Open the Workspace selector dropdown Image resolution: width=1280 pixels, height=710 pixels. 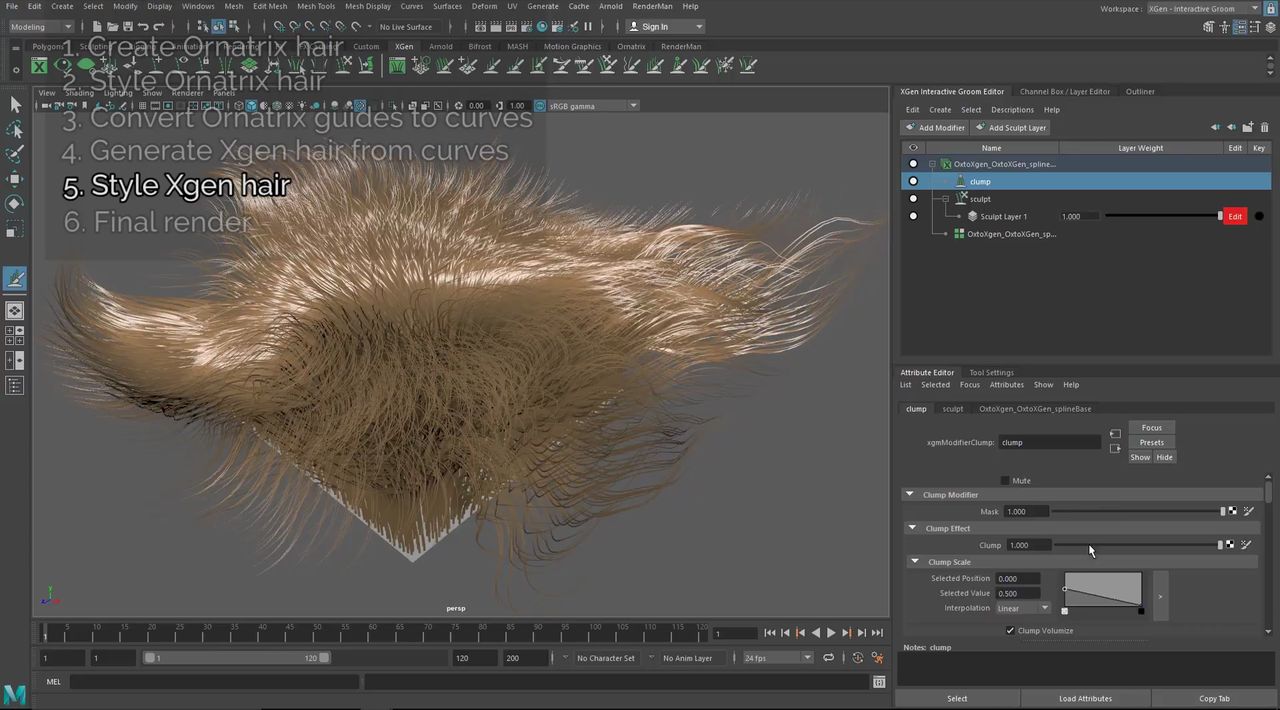pos(1203,9)
